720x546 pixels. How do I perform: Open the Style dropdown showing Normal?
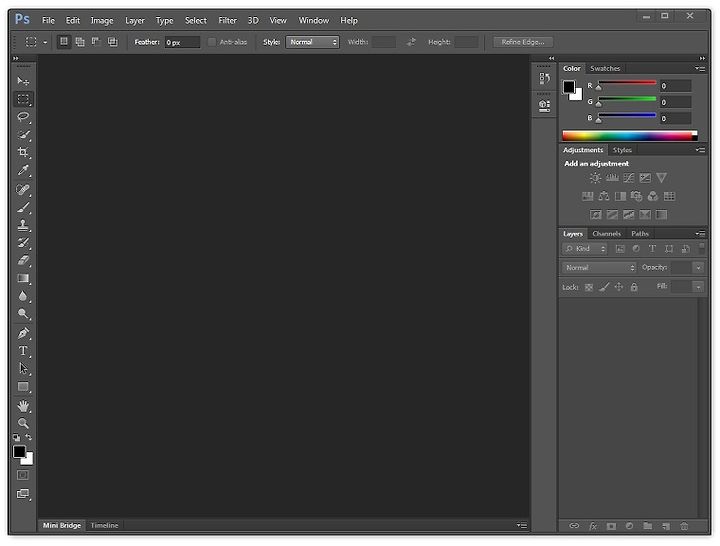tap(312, 42)
